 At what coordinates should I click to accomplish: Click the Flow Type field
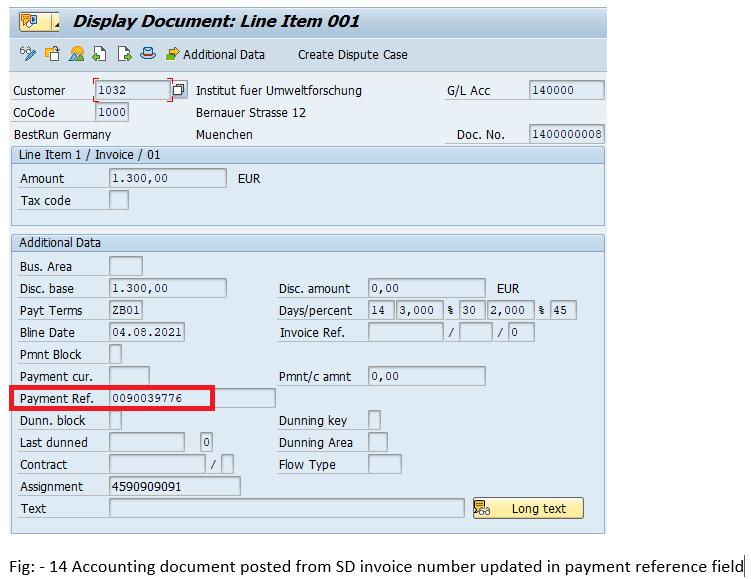pyautogui.click(x=385, y=465)
